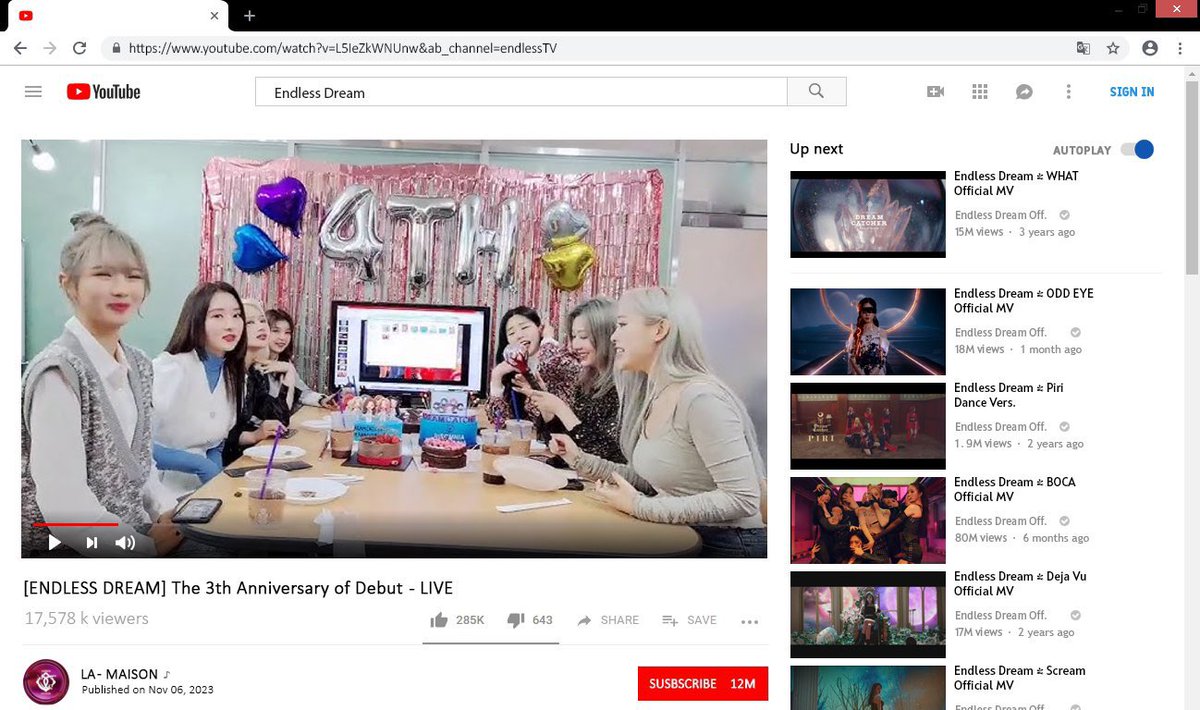Click the Endless Dream search field

coord(521,92)
